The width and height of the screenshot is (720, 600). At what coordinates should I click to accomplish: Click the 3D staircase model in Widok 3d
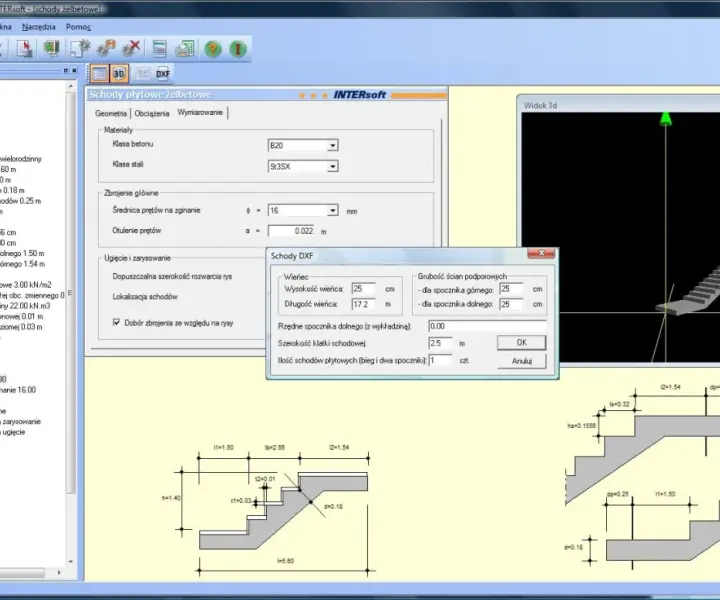(x=694, y=294)
